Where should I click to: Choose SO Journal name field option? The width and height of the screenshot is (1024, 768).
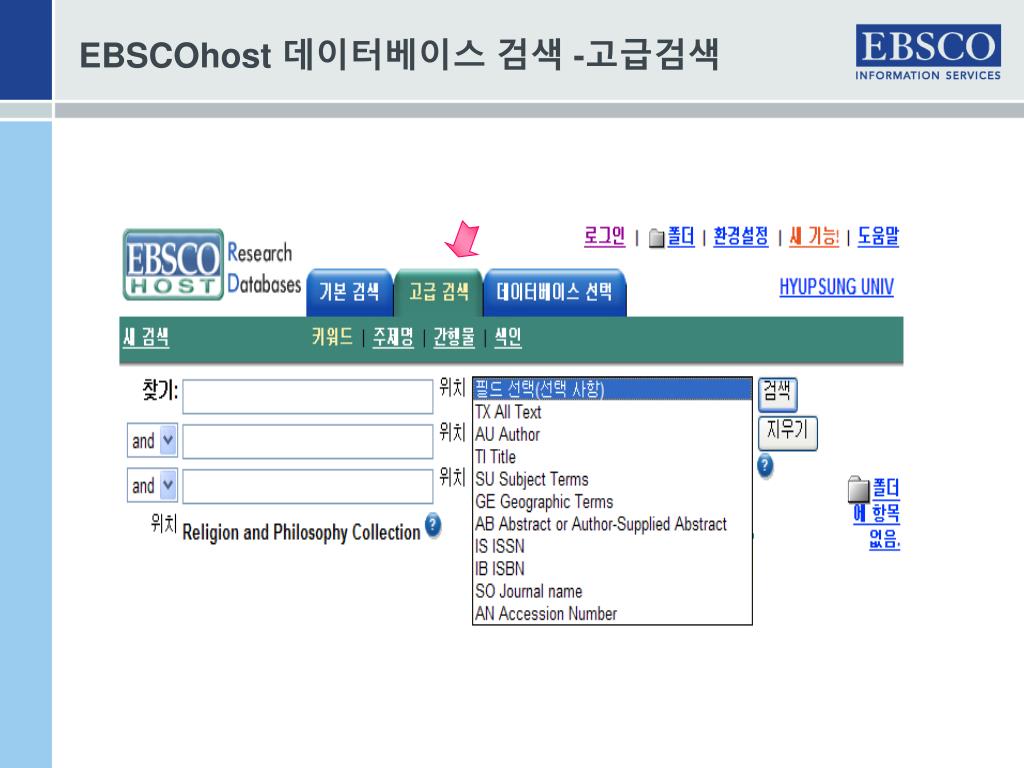click(x=612, y=591)
